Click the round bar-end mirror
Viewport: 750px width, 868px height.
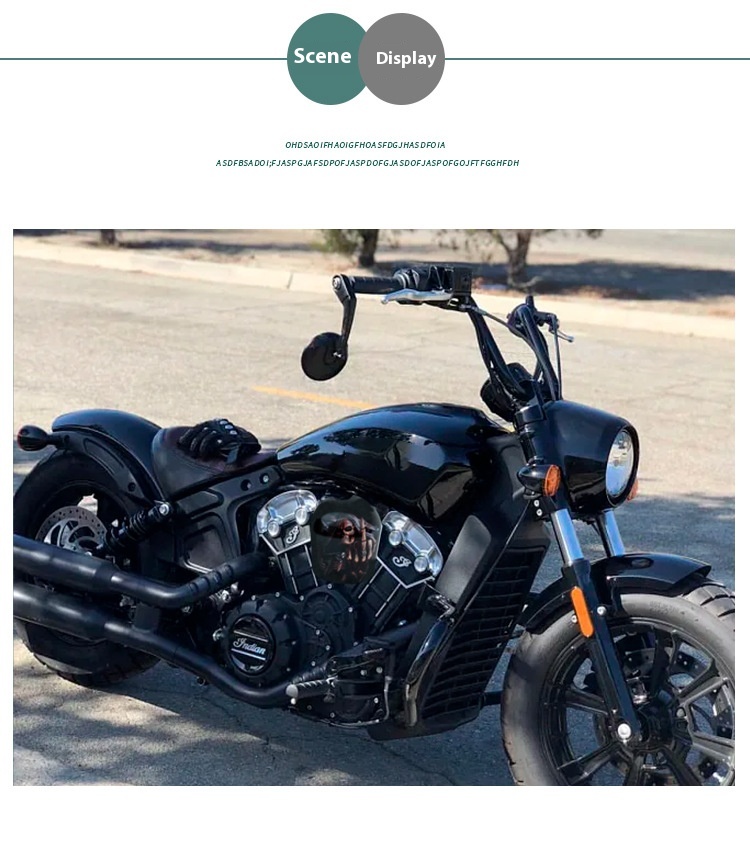324,356
